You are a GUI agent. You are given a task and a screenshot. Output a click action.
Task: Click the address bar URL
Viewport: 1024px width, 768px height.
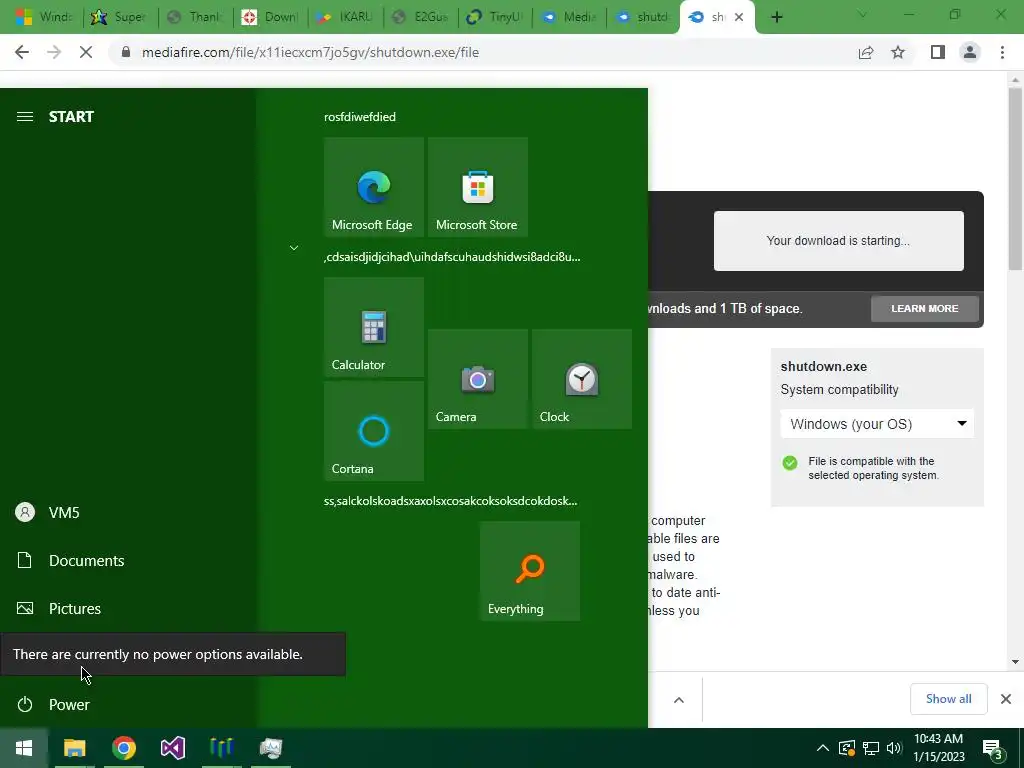click(x=310, y=52)
